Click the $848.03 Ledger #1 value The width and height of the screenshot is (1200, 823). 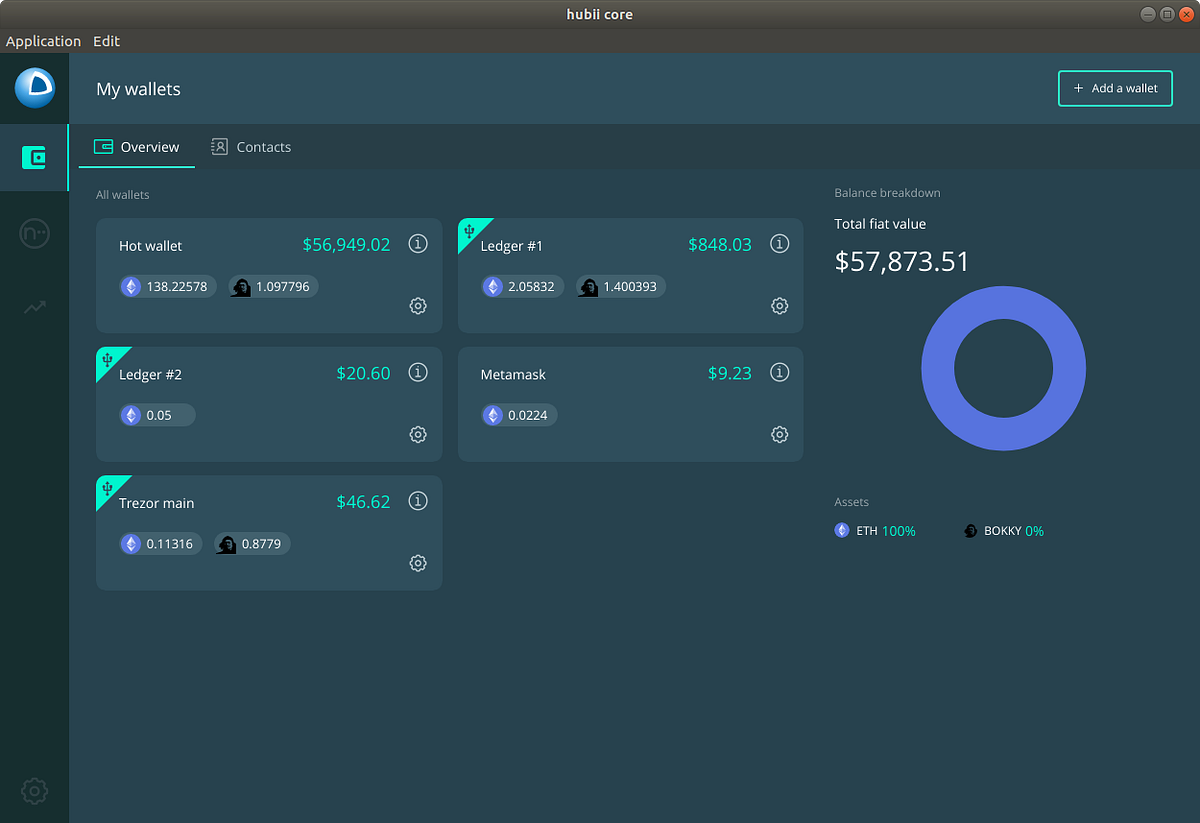point(720,244)
